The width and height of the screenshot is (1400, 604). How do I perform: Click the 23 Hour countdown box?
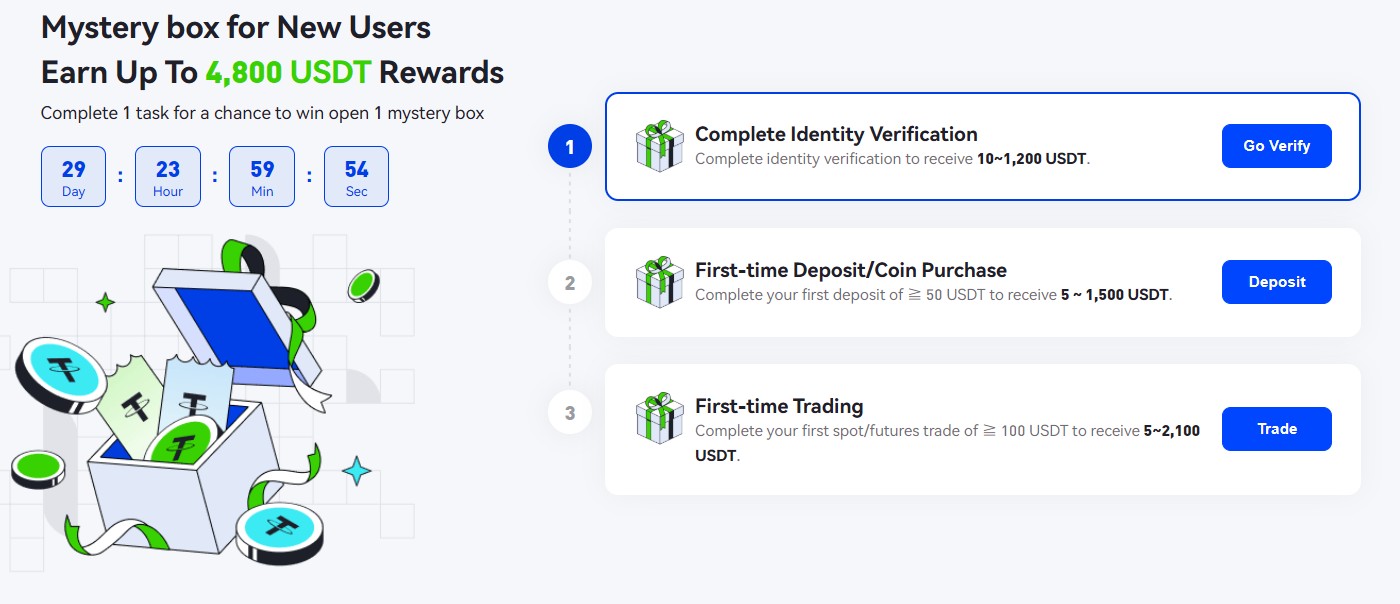coord(168,177)
